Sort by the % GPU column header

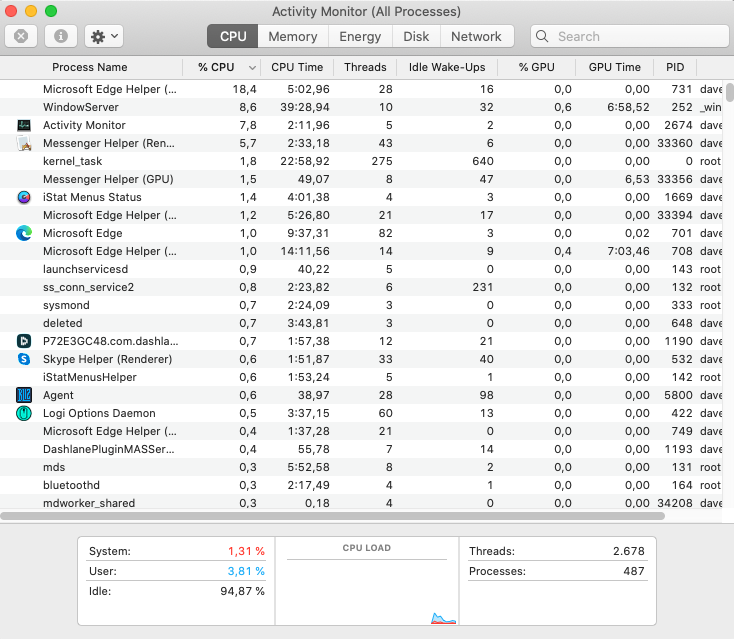pyautogui.click(x=536, y=67)
